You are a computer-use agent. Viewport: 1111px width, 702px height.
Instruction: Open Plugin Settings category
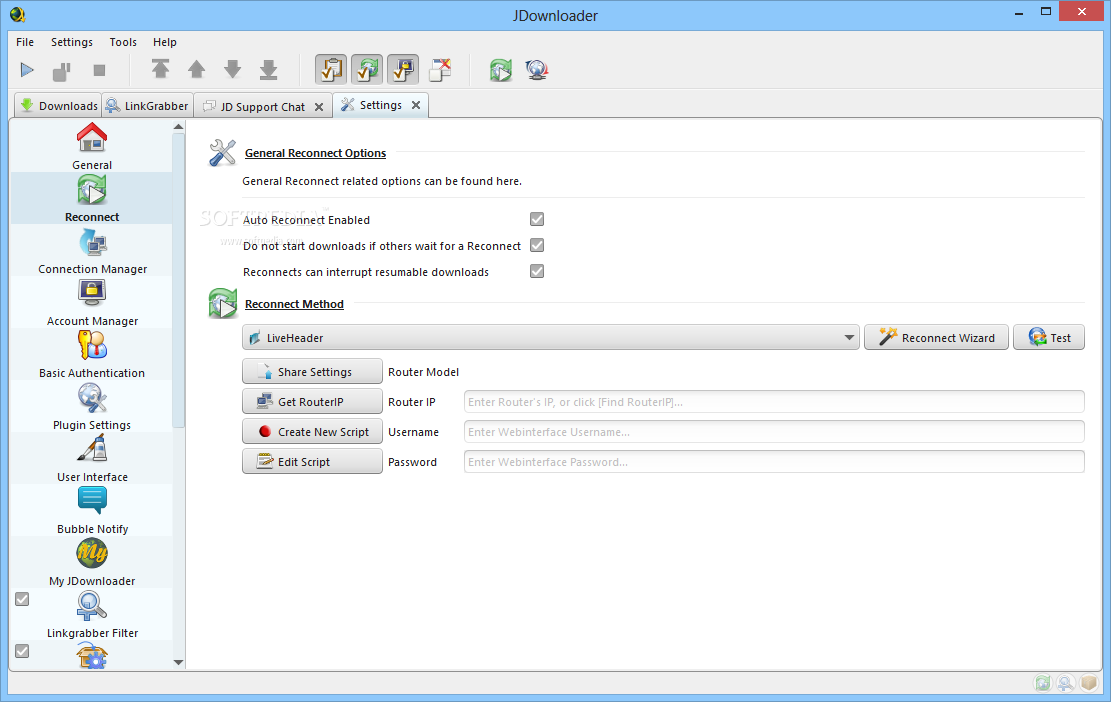[92, 407]
